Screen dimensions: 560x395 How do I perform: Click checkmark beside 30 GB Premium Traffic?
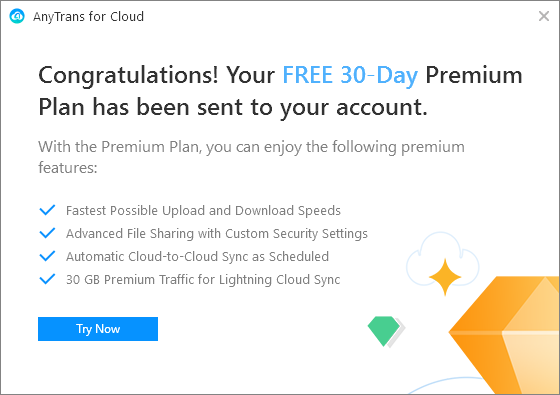47,279
